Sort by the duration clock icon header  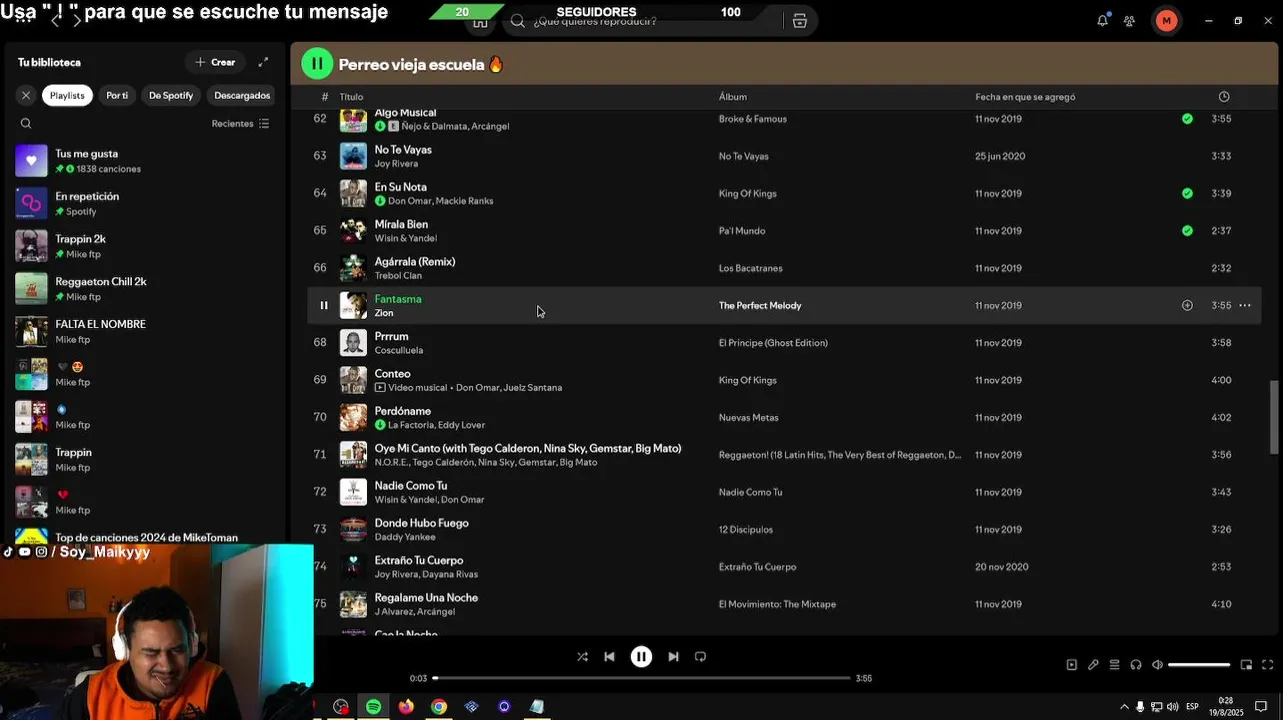(1224, 97)
